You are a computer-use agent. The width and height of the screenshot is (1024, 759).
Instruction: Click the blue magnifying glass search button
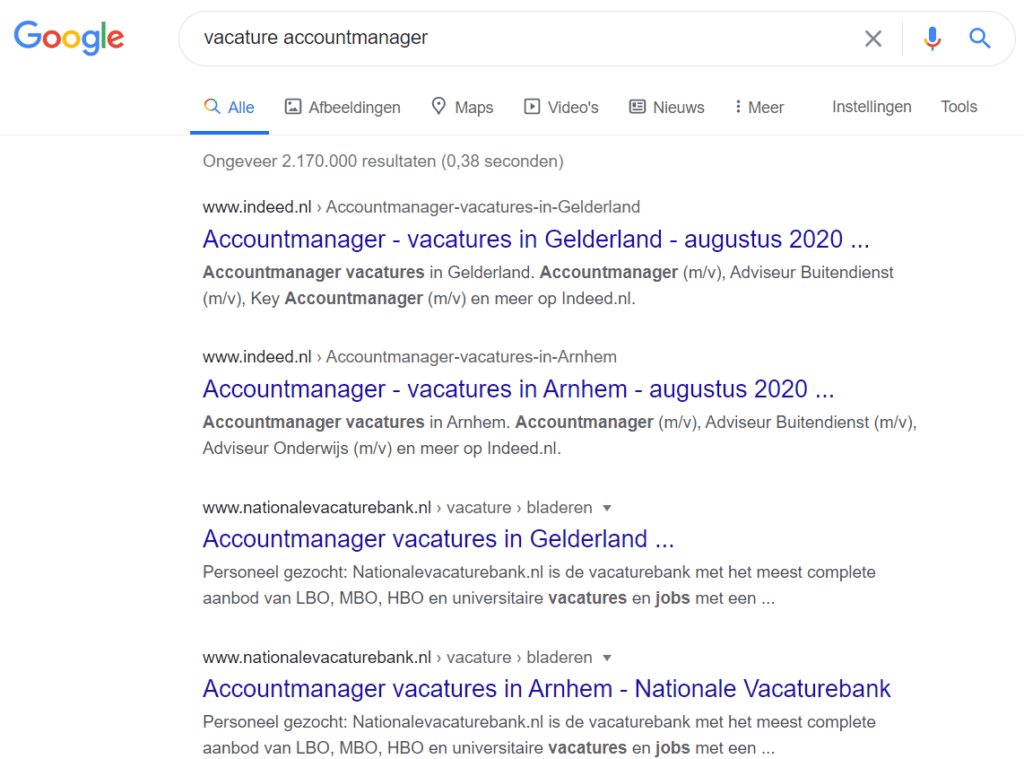pyautogui.click(x=980, y=39)
